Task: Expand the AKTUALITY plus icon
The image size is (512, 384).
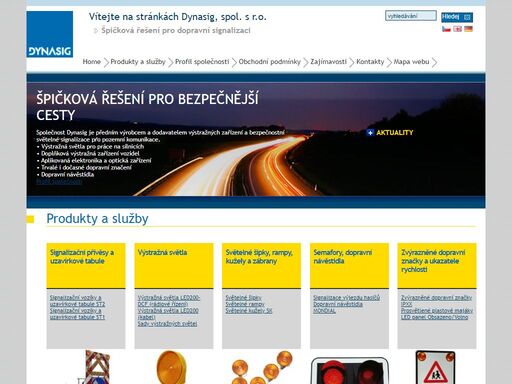Action: click(x=370, y=133)
